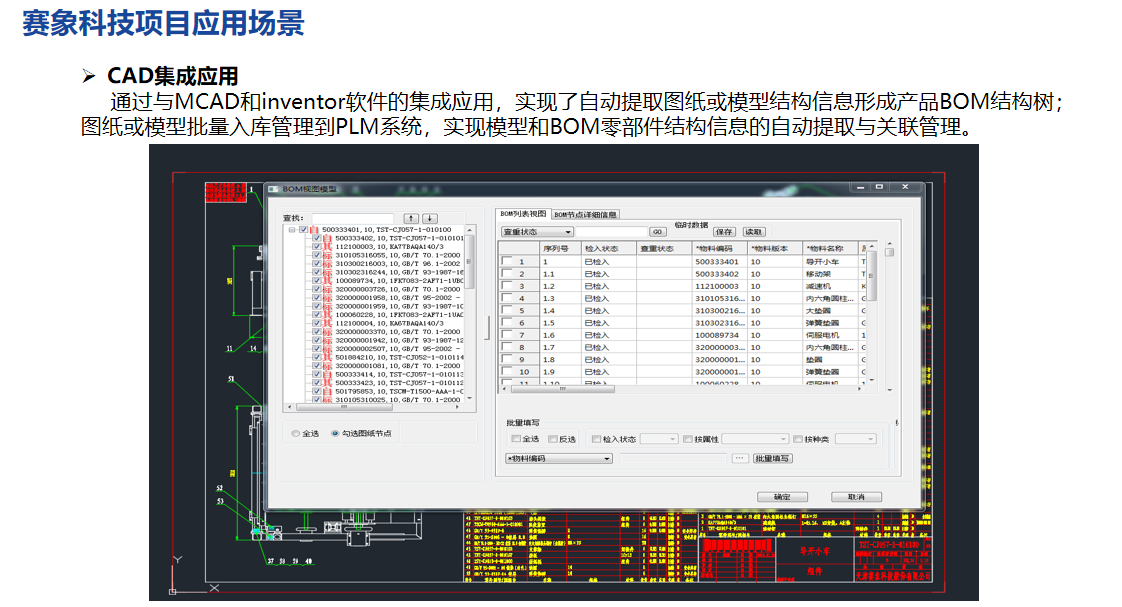
Task: Switch to BOM节点详细信息 tab
Action: coord(586,214)
